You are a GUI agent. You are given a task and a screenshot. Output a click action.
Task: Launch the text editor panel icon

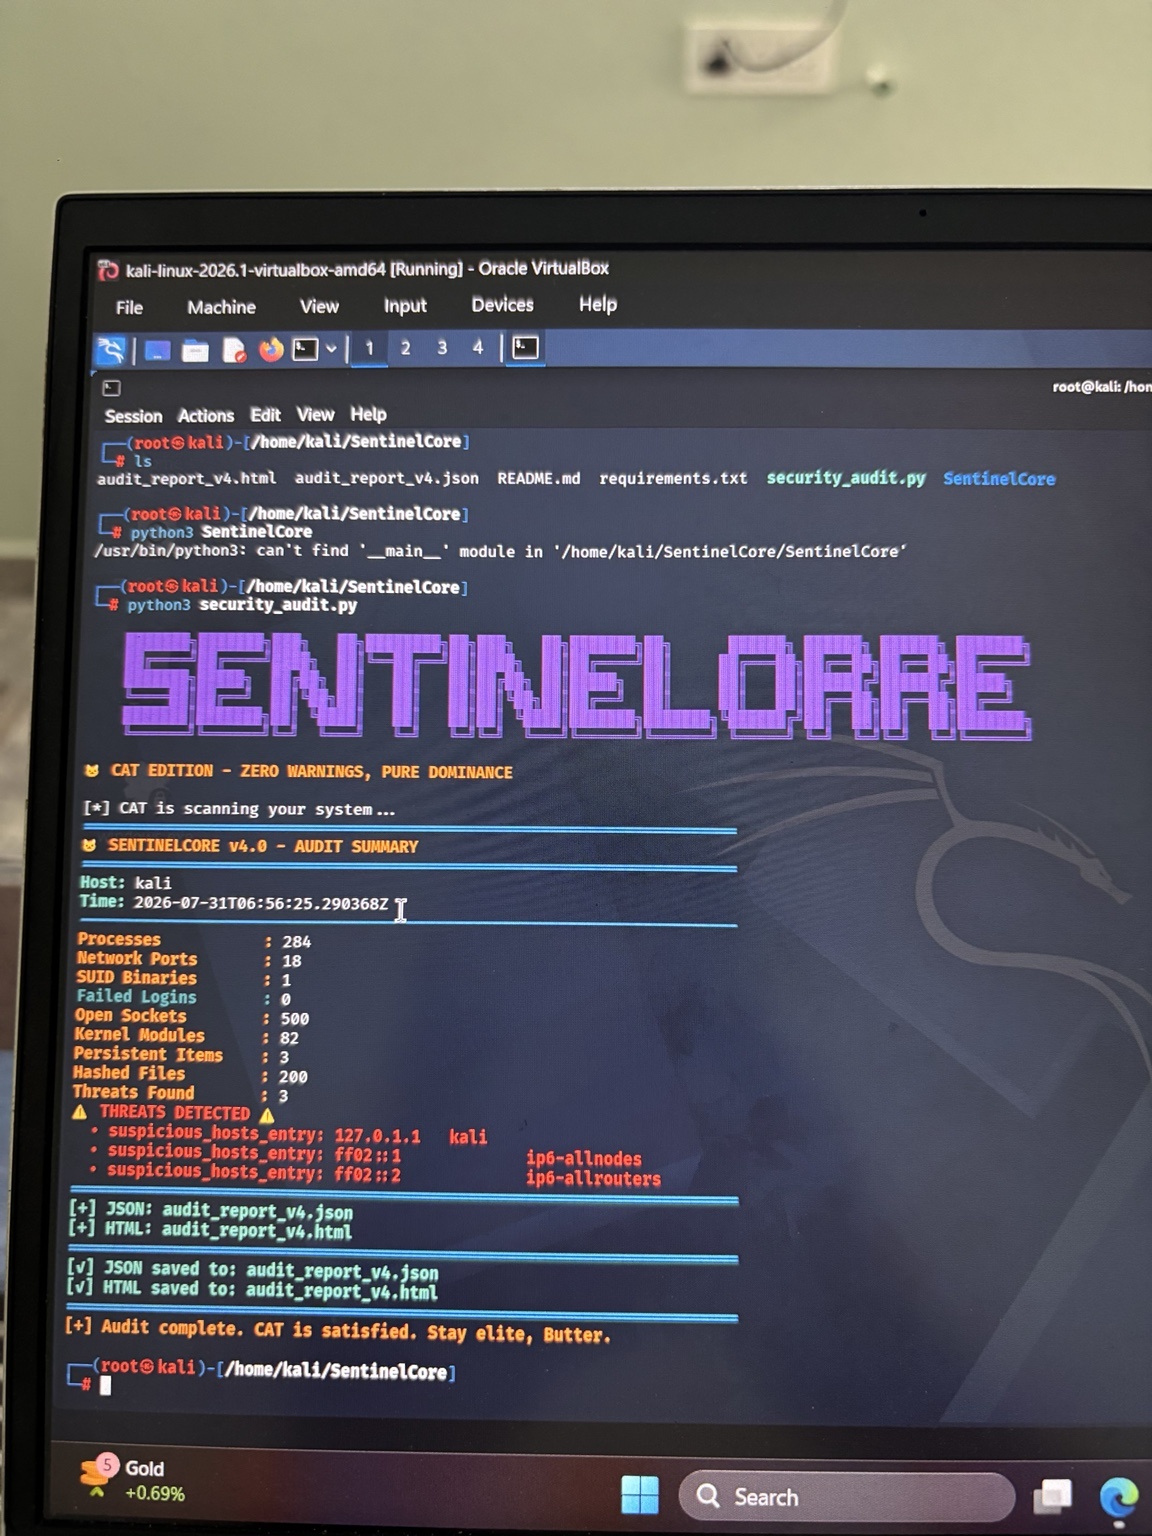pos(234,350)
